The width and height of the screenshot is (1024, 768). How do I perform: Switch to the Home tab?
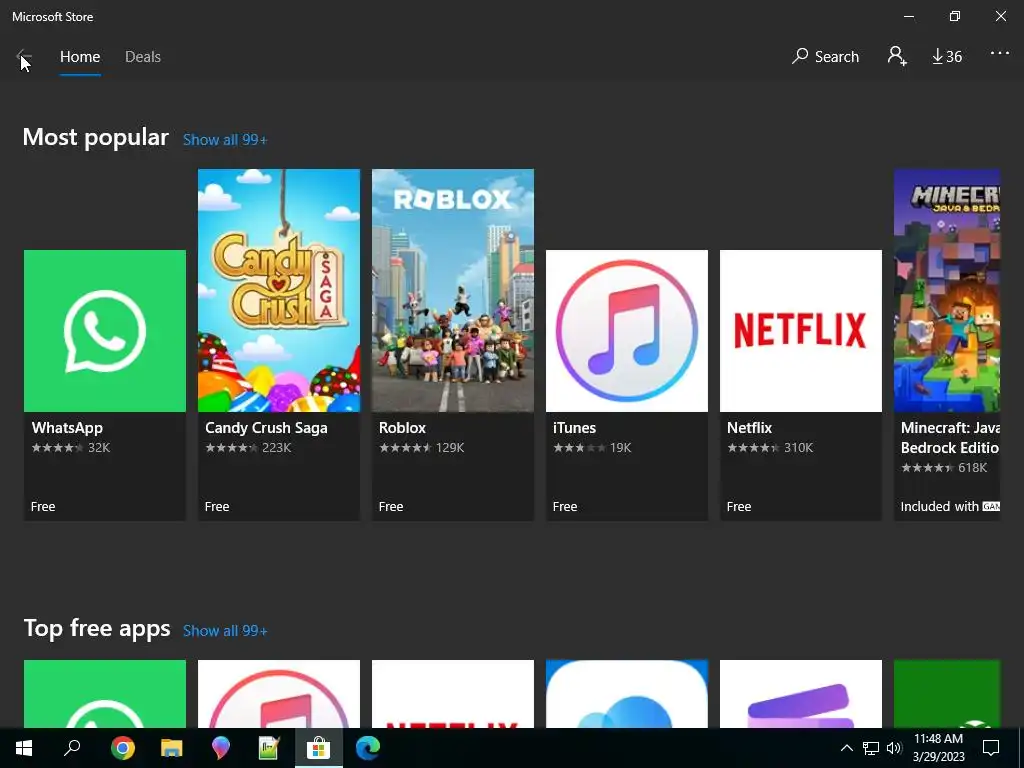pyautogui.click(x=80, y=57)
